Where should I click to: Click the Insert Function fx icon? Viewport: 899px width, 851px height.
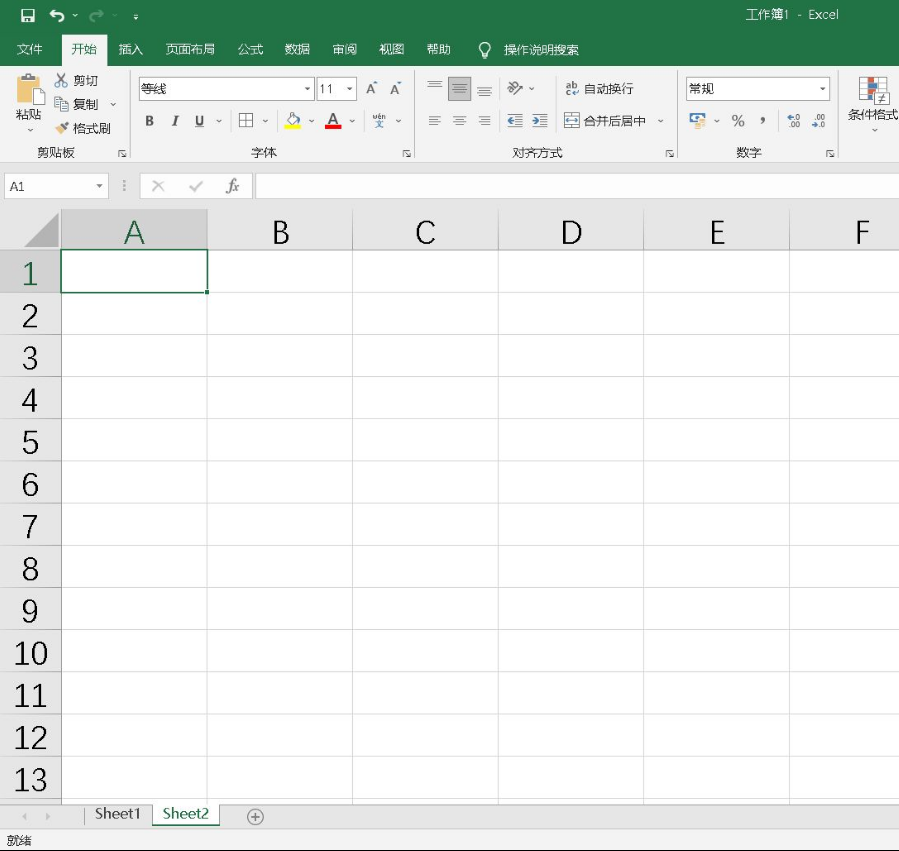click(x=232, y=186)
